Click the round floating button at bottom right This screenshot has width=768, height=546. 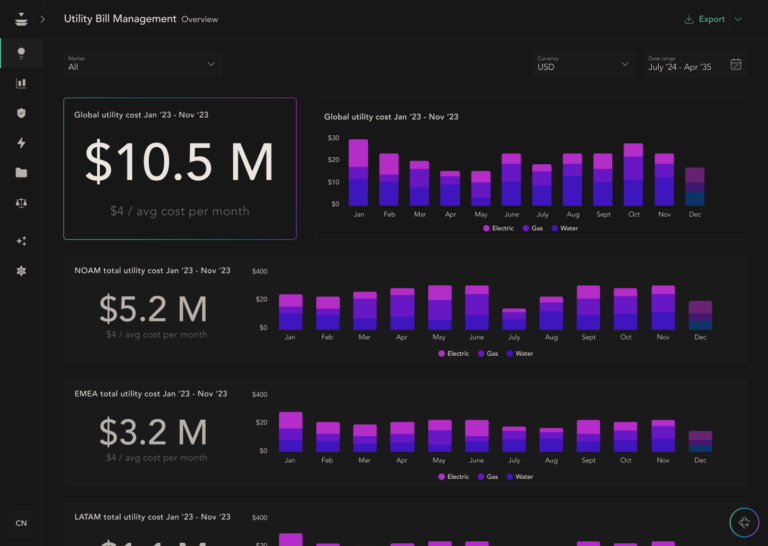[x=742, y=522]
